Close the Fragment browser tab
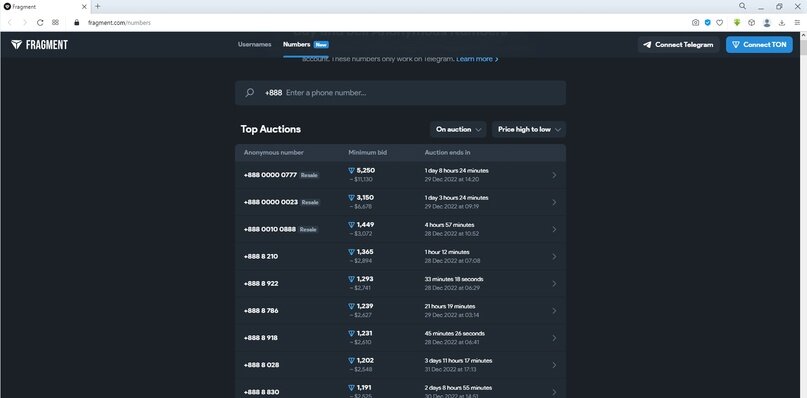 click(84, 7)
